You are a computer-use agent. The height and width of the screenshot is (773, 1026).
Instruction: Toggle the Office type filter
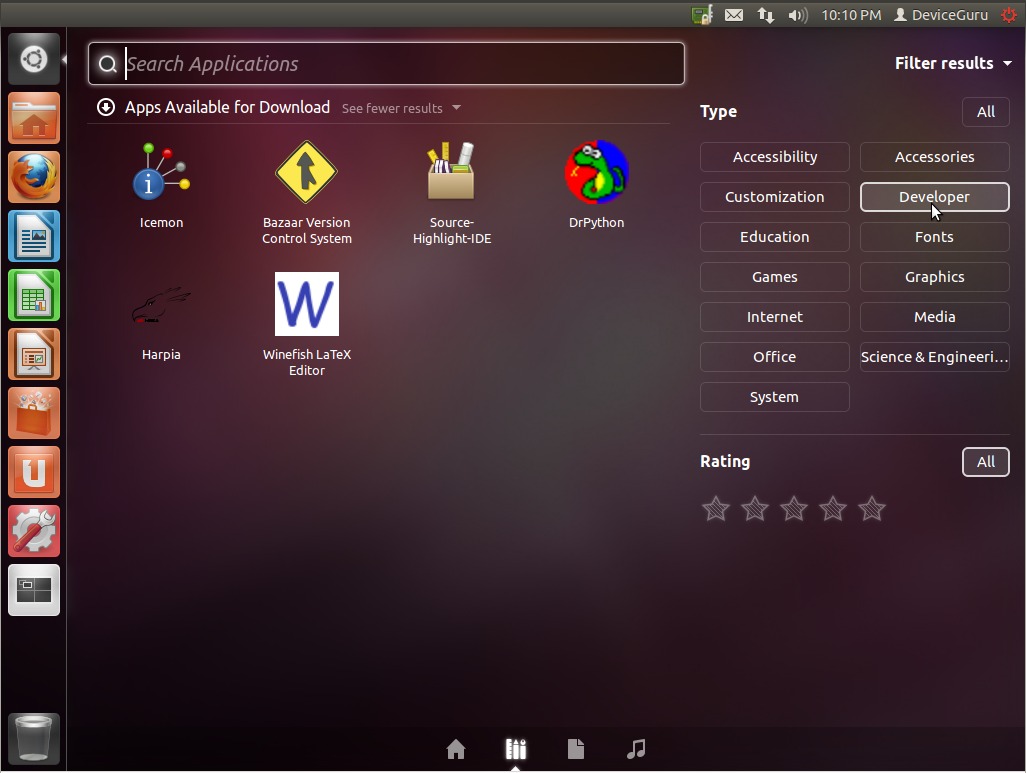[775, 357]
